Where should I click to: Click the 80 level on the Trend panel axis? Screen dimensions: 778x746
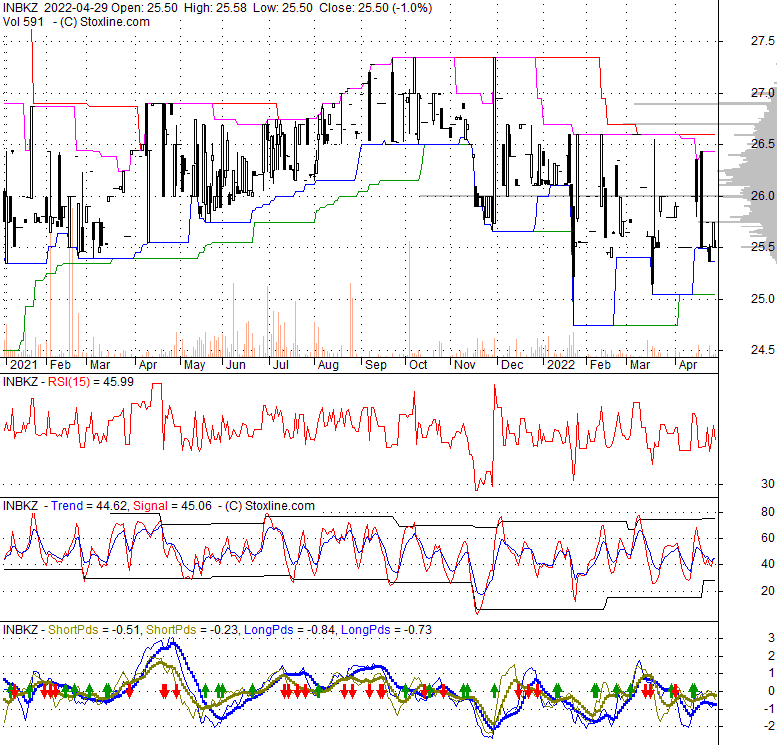[x=768, y=512]
